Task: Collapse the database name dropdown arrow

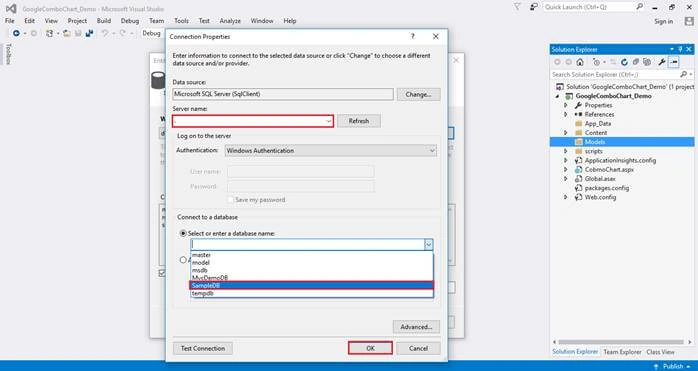Action: 428,245
